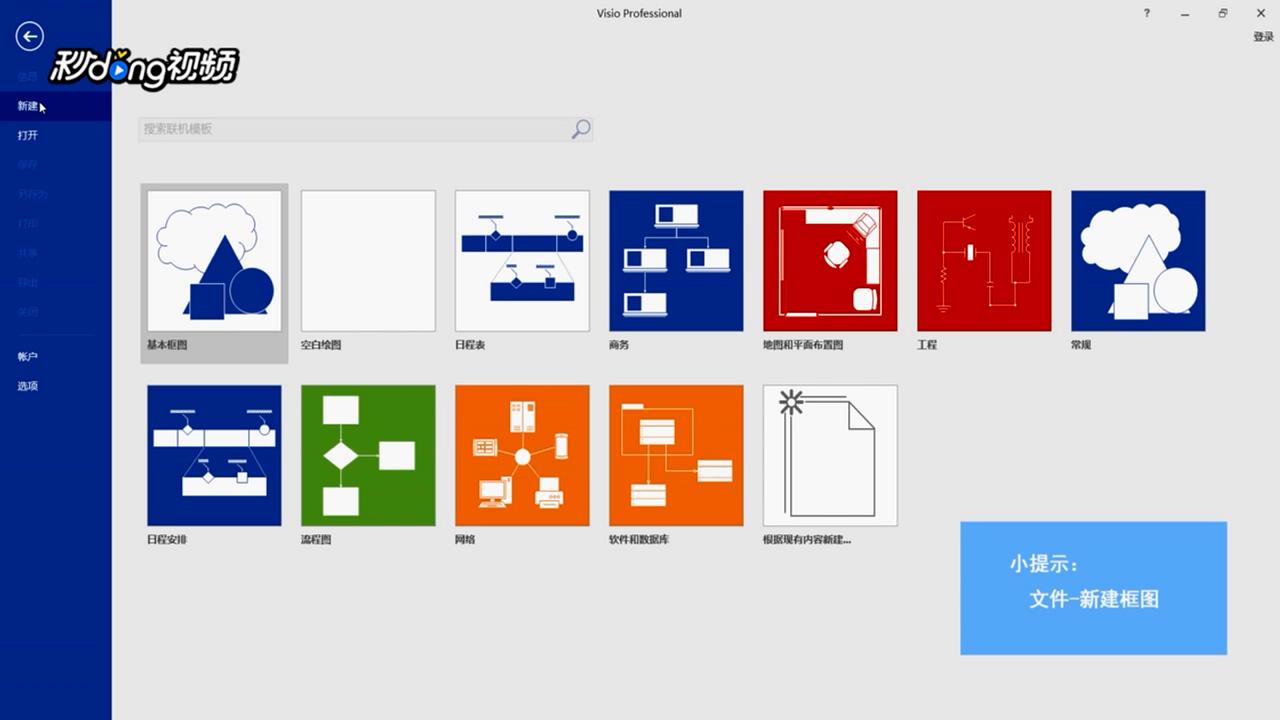1280x720 pixels.
Task: Select the 日程安排 schedule template icon
Action: click(214, 456)
